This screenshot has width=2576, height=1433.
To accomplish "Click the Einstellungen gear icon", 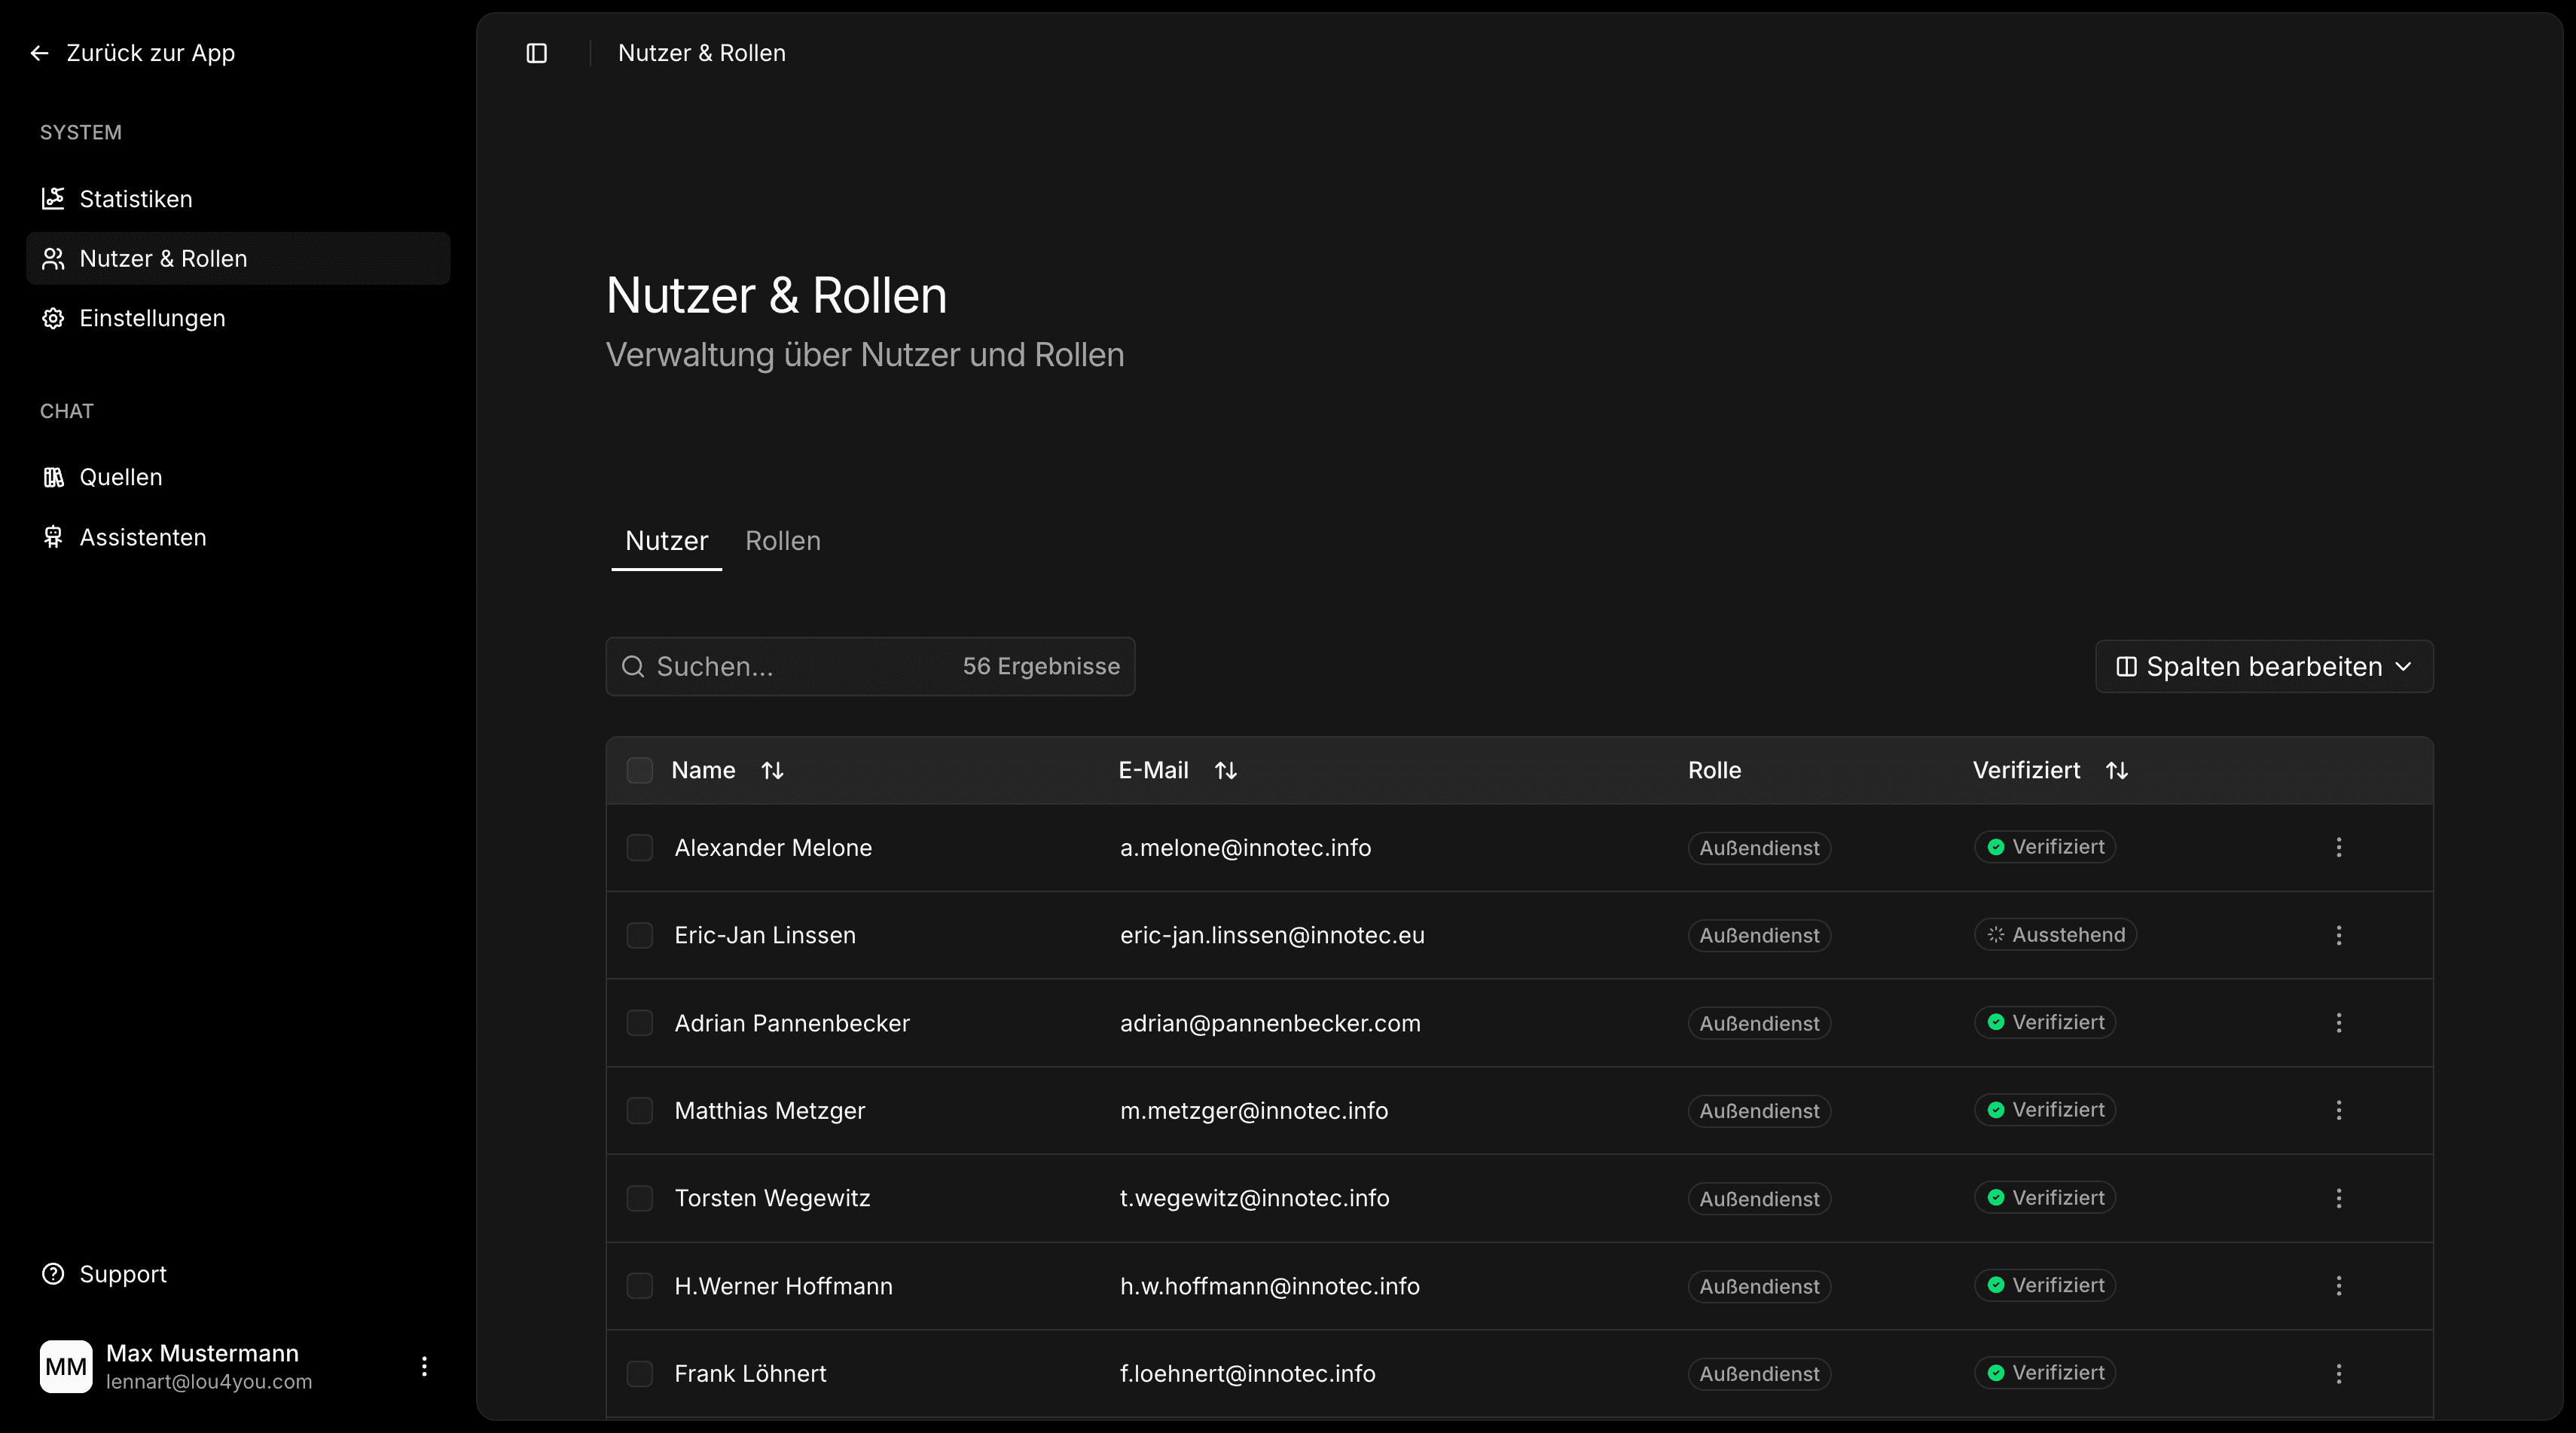I will (53, 318).
